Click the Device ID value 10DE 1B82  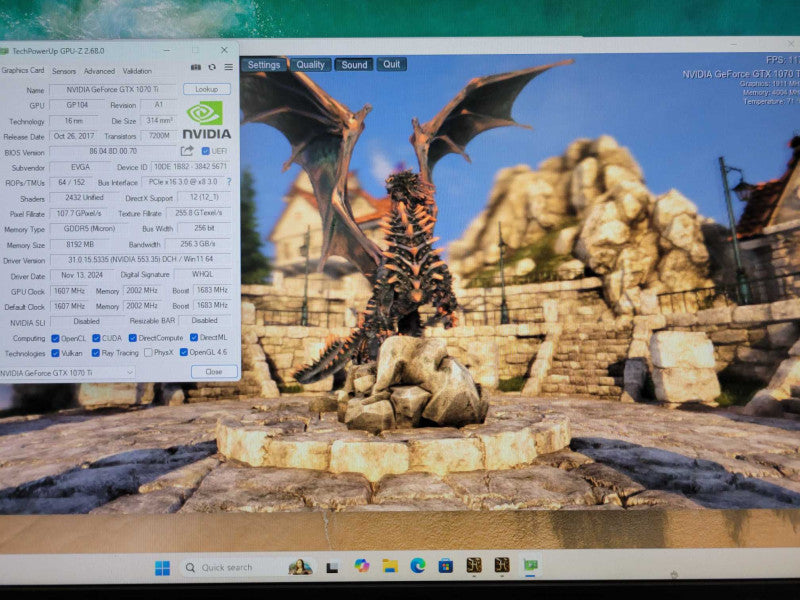(190, 167)
